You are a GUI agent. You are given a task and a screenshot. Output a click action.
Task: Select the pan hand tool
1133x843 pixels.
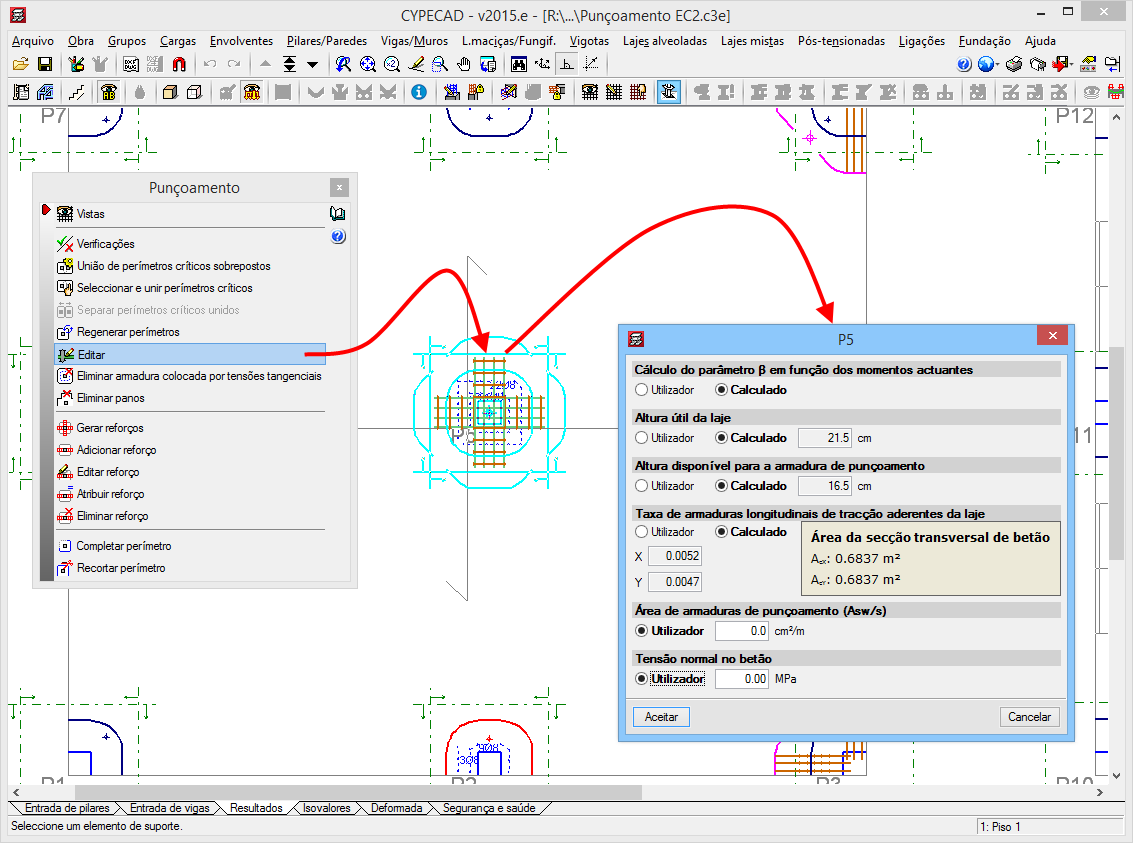(x=464, y=64)
